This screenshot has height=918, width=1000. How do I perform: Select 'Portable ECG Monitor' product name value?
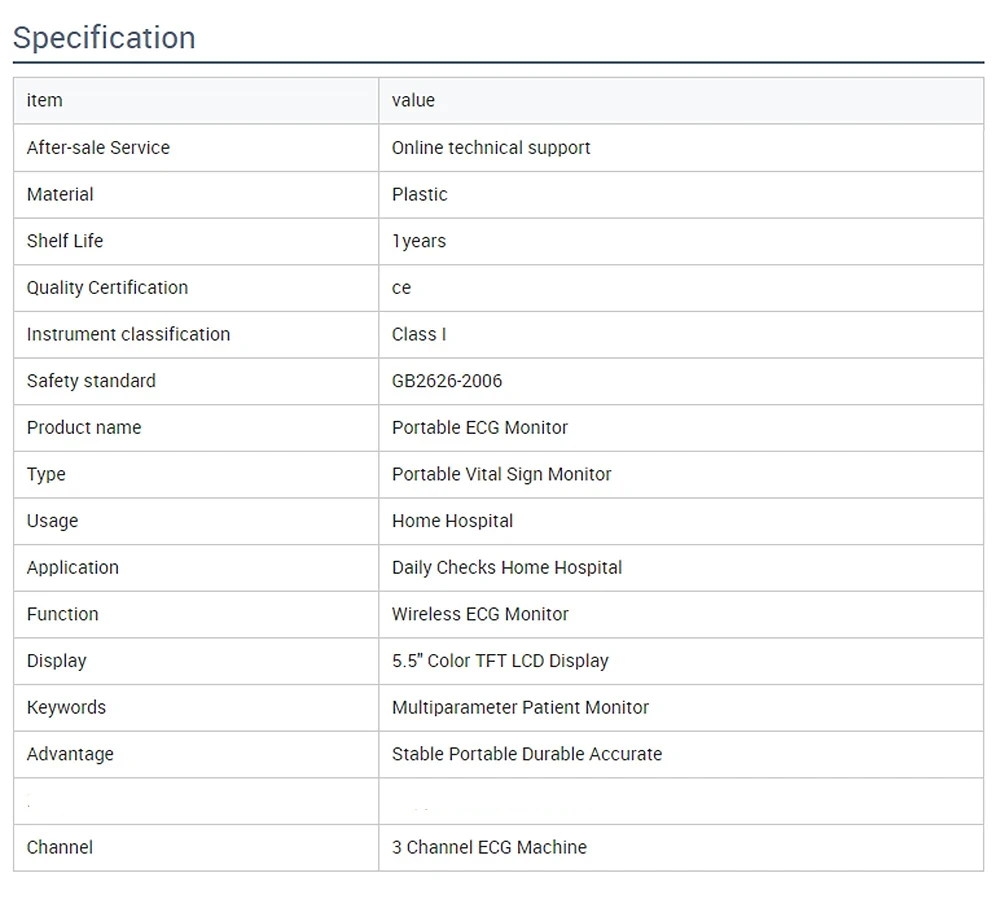click(480, 427)
